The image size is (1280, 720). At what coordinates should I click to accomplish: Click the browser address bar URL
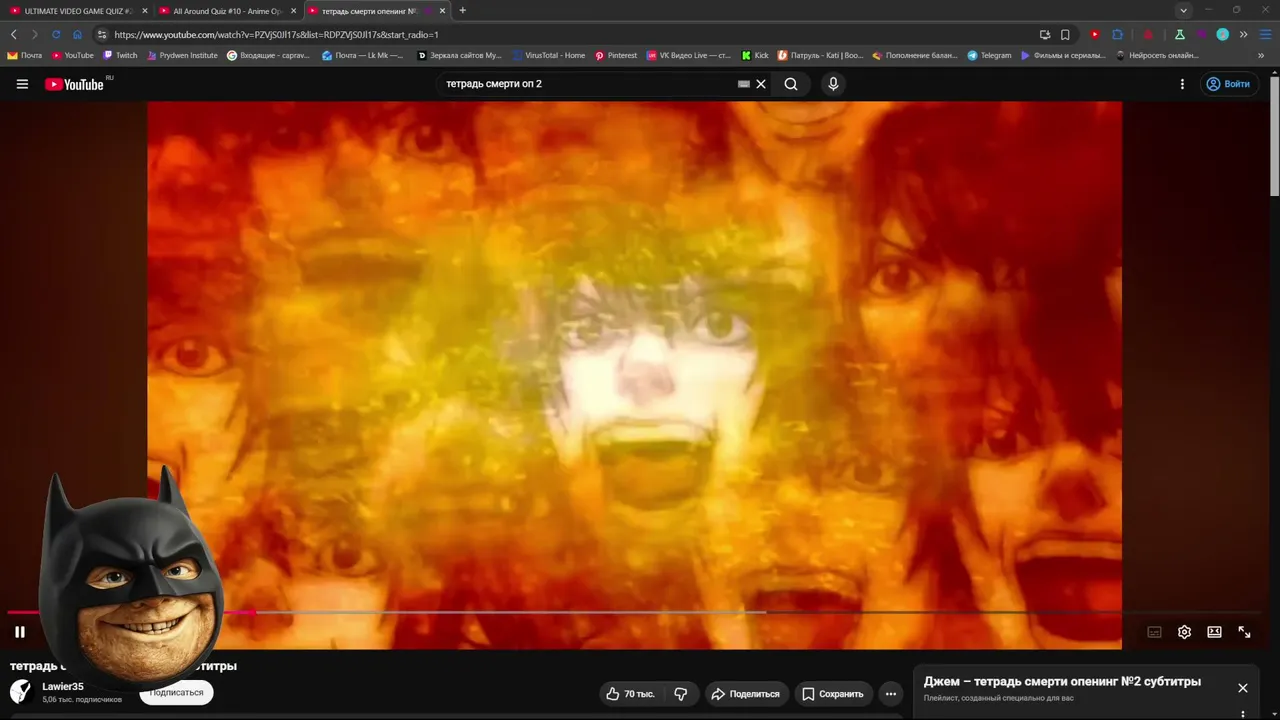pyautogui.click(x=276, y=35)
